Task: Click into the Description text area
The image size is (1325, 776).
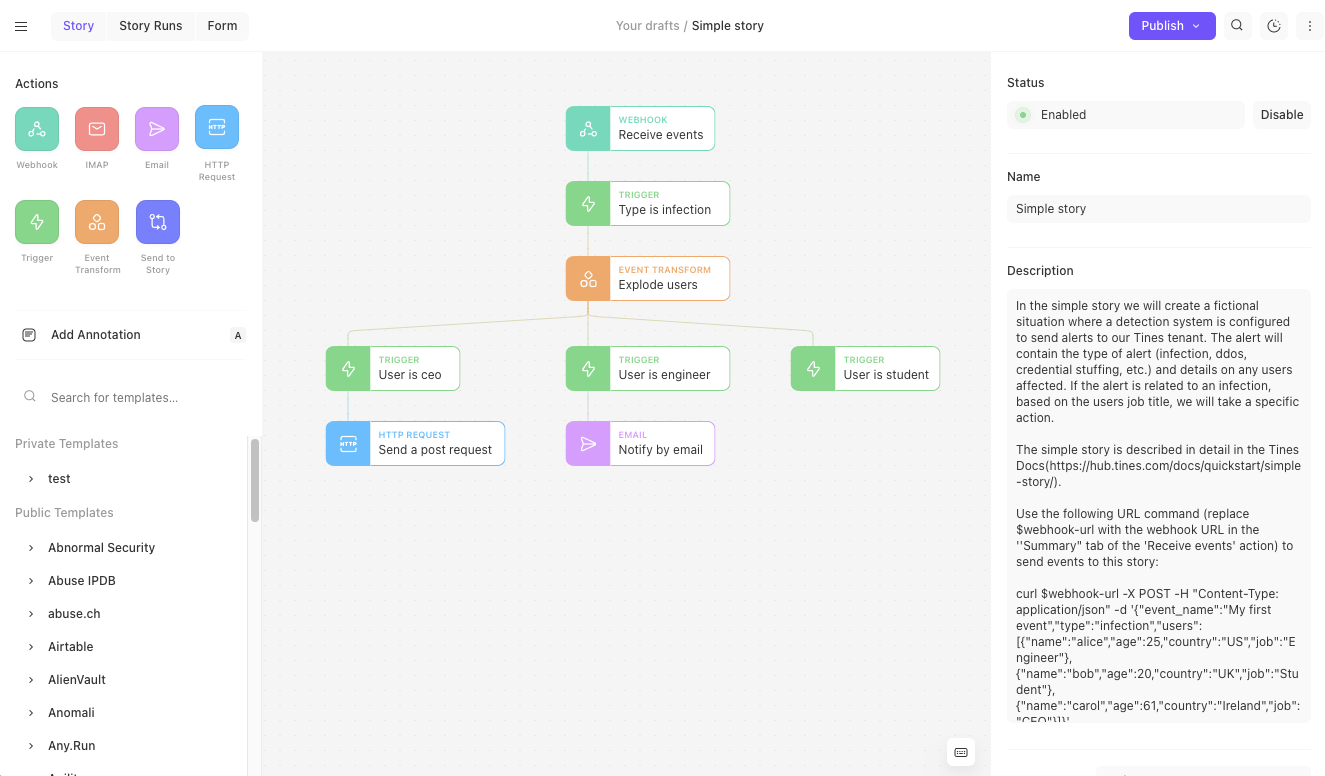Action: (1159, 506)
